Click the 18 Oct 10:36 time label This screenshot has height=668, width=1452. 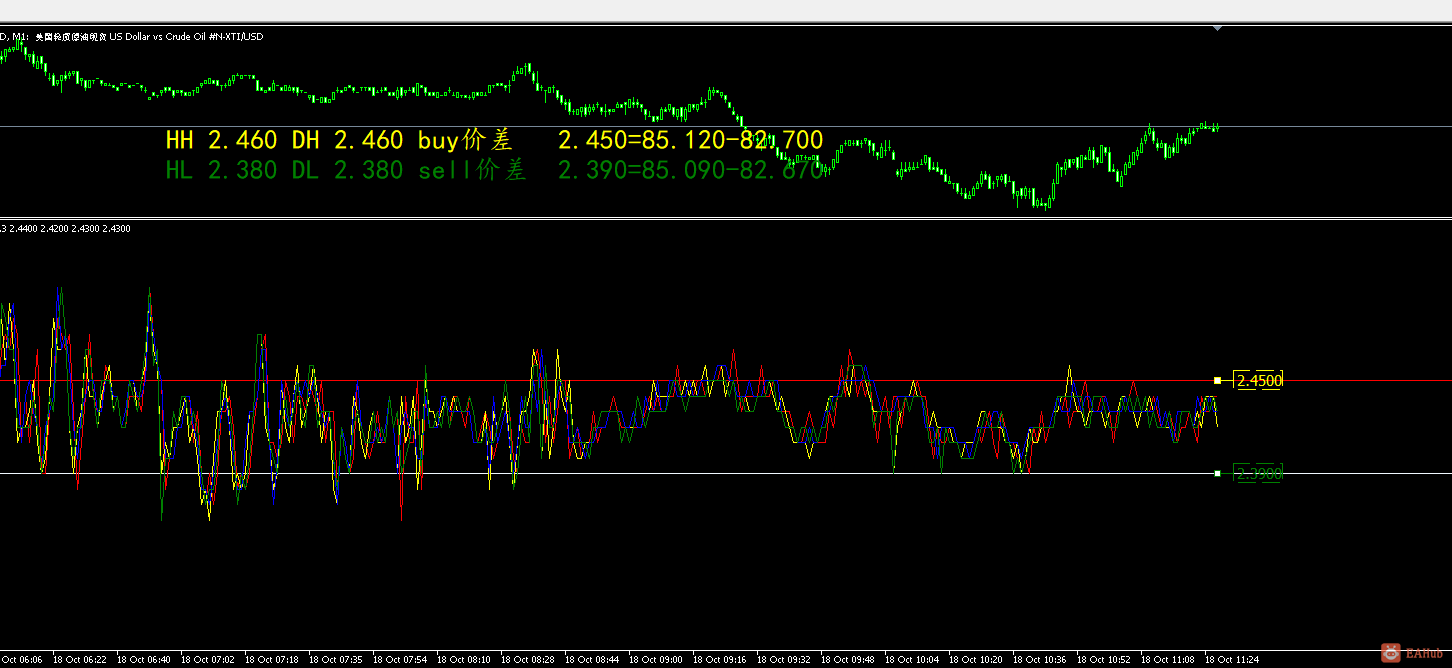click(1039, 660)
